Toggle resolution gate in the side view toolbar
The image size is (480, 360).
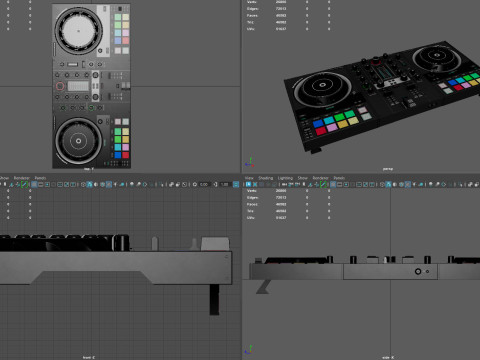[x=346, y=184]
